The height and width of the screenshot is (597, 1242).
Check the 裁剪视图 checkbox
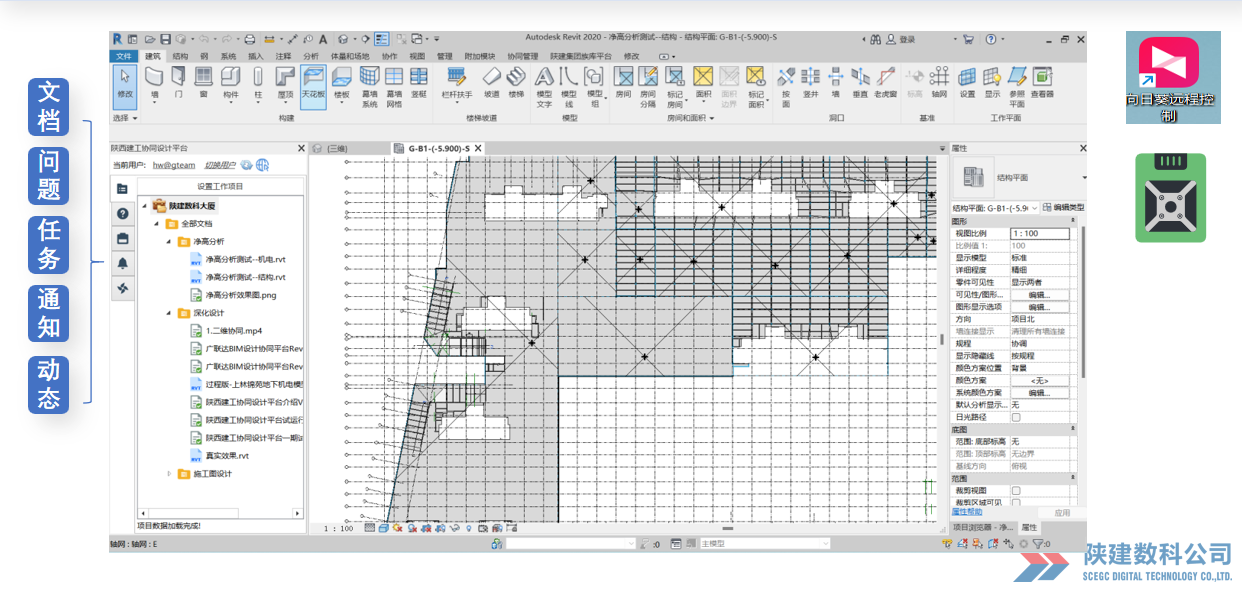1016,491
